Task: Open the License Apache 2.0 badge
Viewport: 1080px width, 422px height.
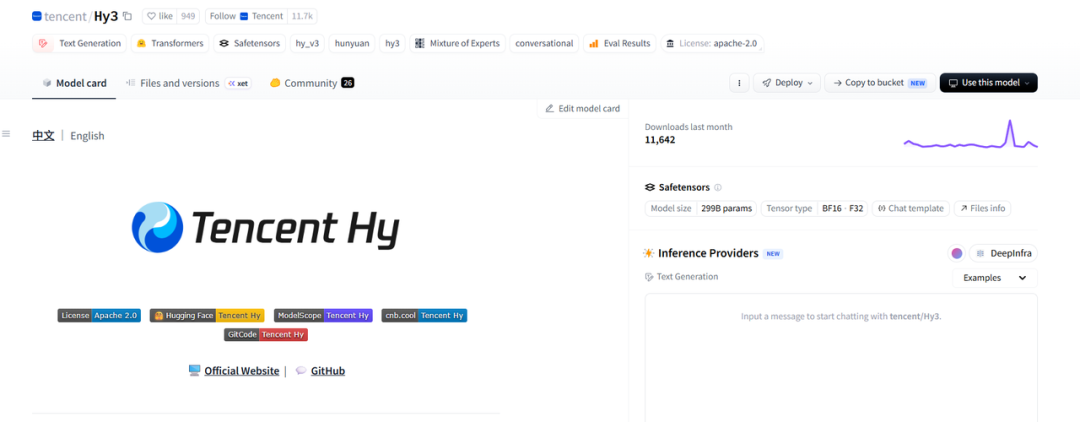Action: coord(99,315)
